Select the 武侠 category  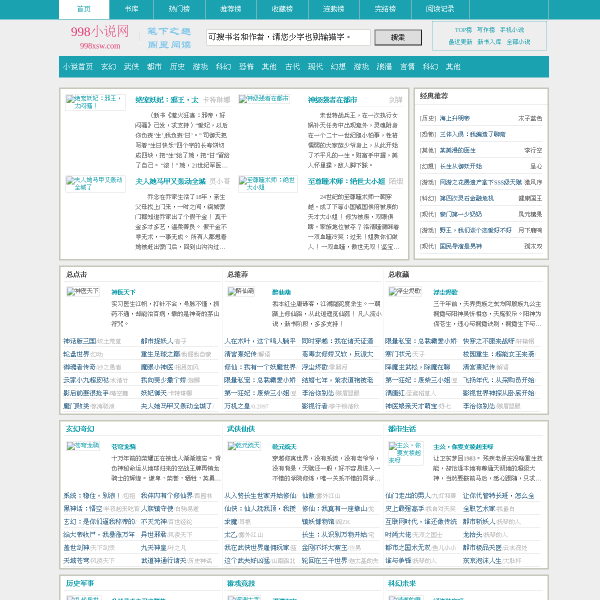pos(131,67)
